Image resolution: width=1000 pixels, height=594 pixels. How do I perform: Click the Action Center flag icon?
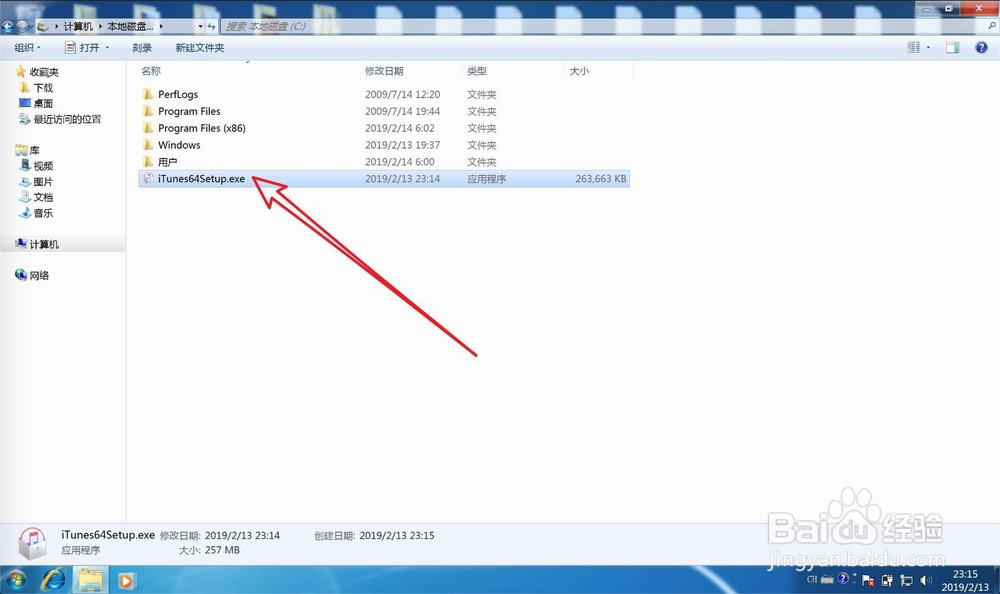868,581
